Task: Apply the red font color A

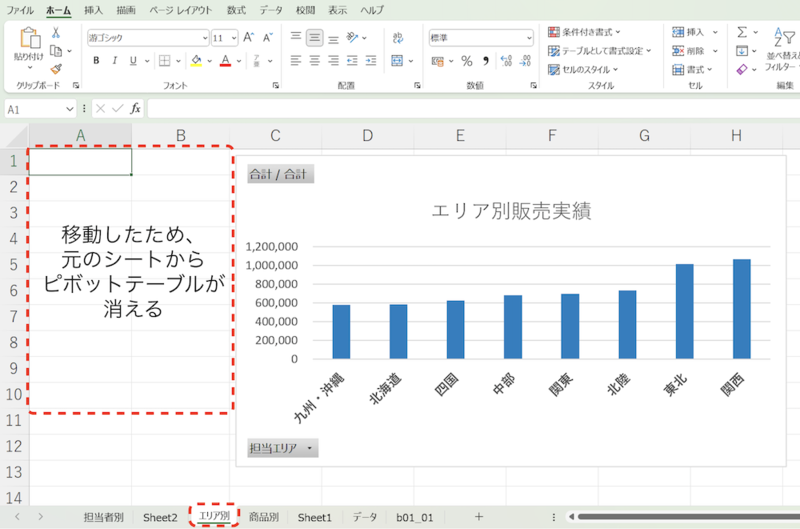Action: (x=226, y=61)
